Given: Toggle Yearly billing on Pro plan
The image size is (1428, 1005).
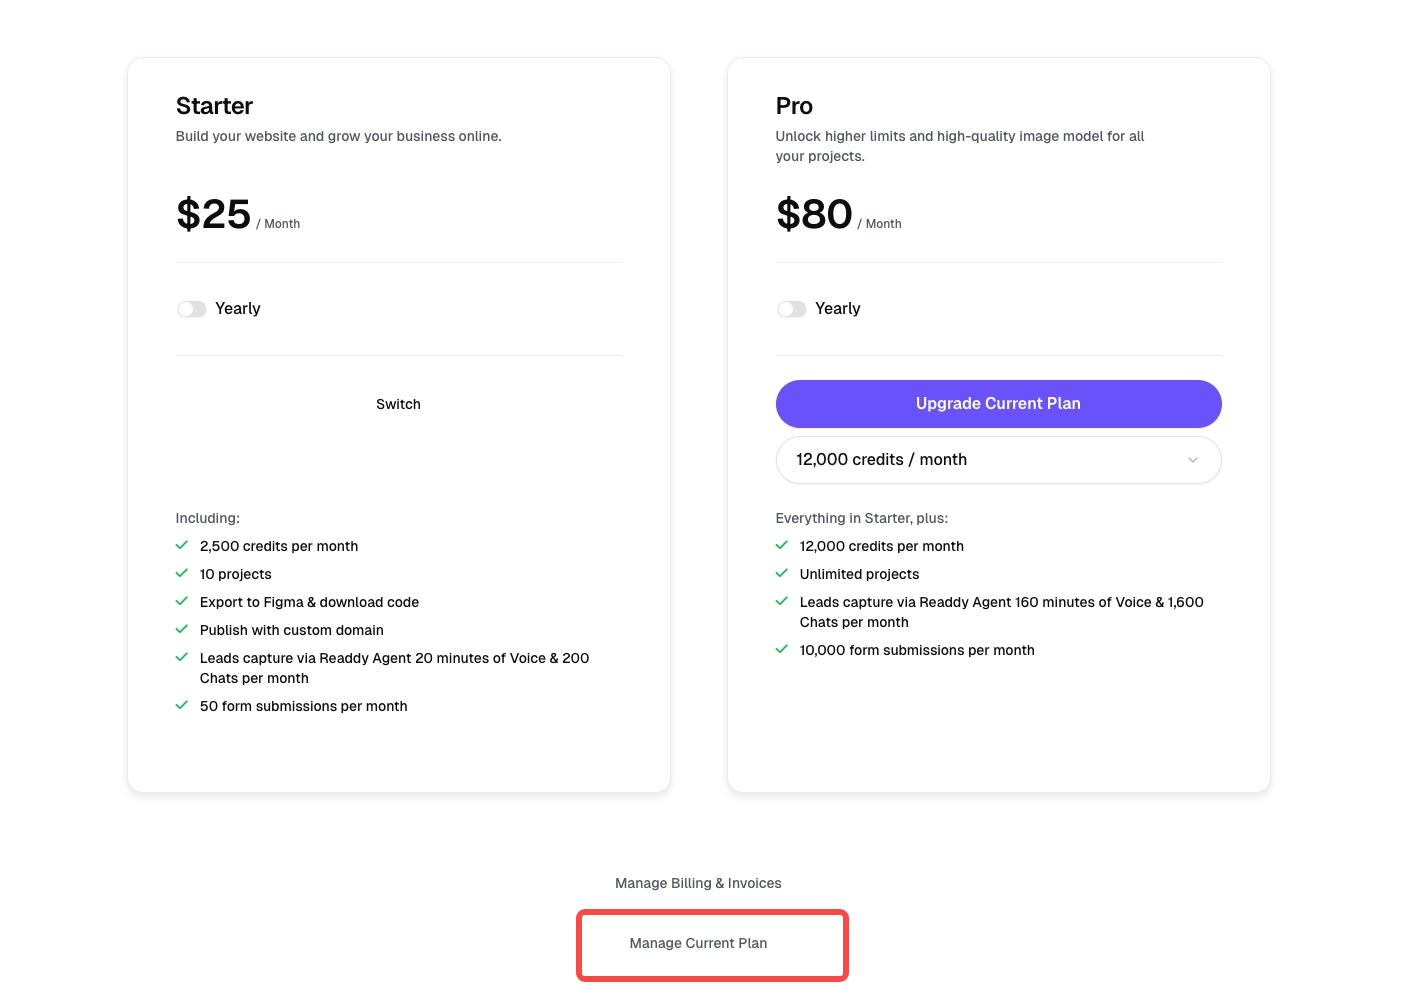Looking at the screenshot, I should pyautogui.click(x=792, y=309).
